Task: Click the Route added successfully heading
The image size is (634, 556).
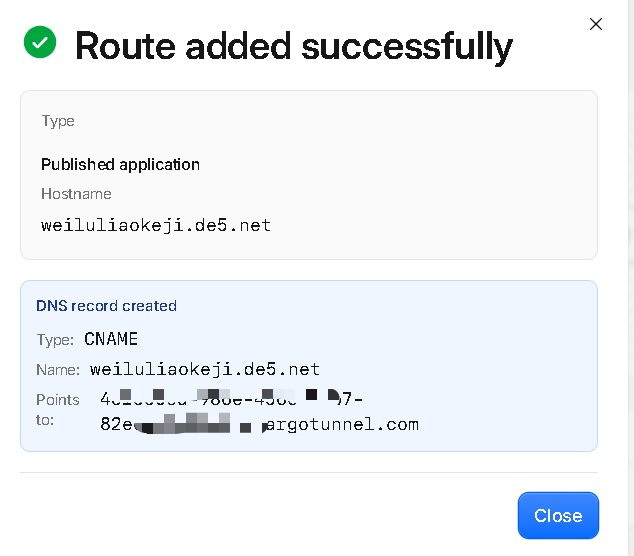Action: [294, 47]
